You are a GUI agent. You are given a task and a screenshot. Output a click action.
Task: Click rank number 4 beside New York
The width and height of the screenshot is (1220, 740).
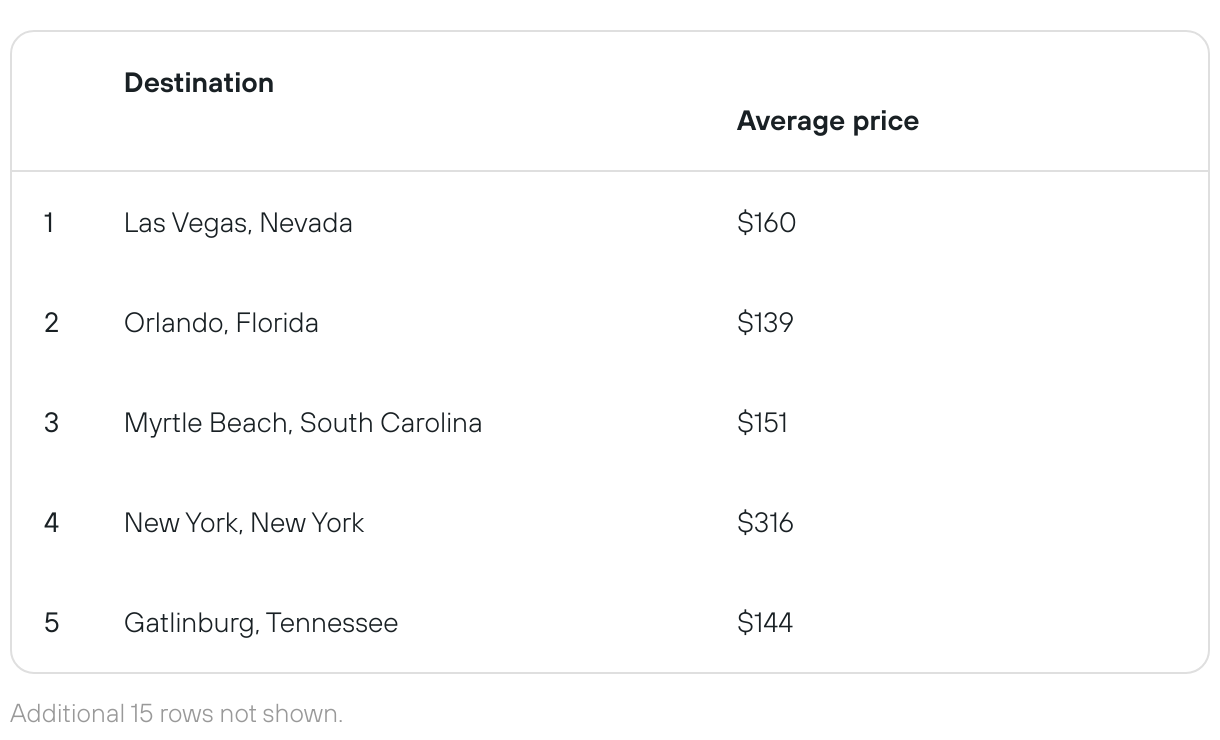point(51,522)
